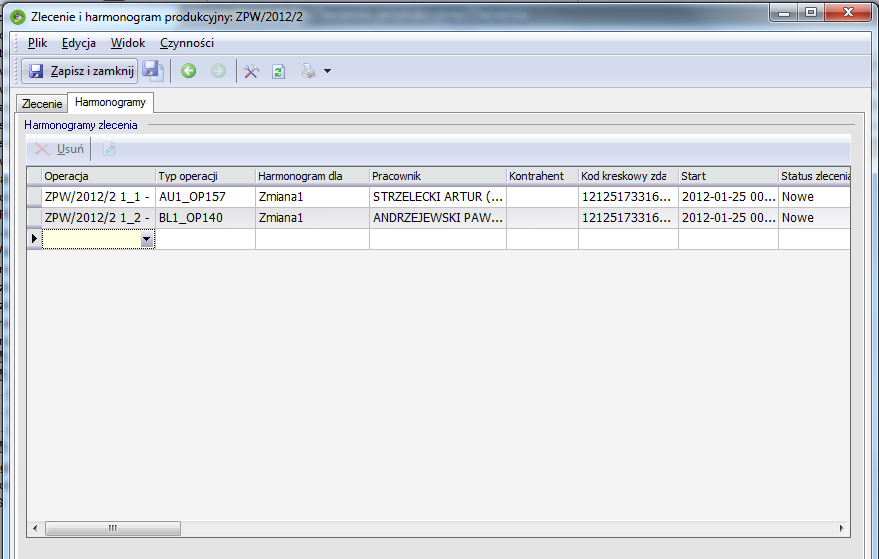Viewport: 879px width, 559px height.
Task: Open the Operacja dropdown in new row
Action: (147, 239)
